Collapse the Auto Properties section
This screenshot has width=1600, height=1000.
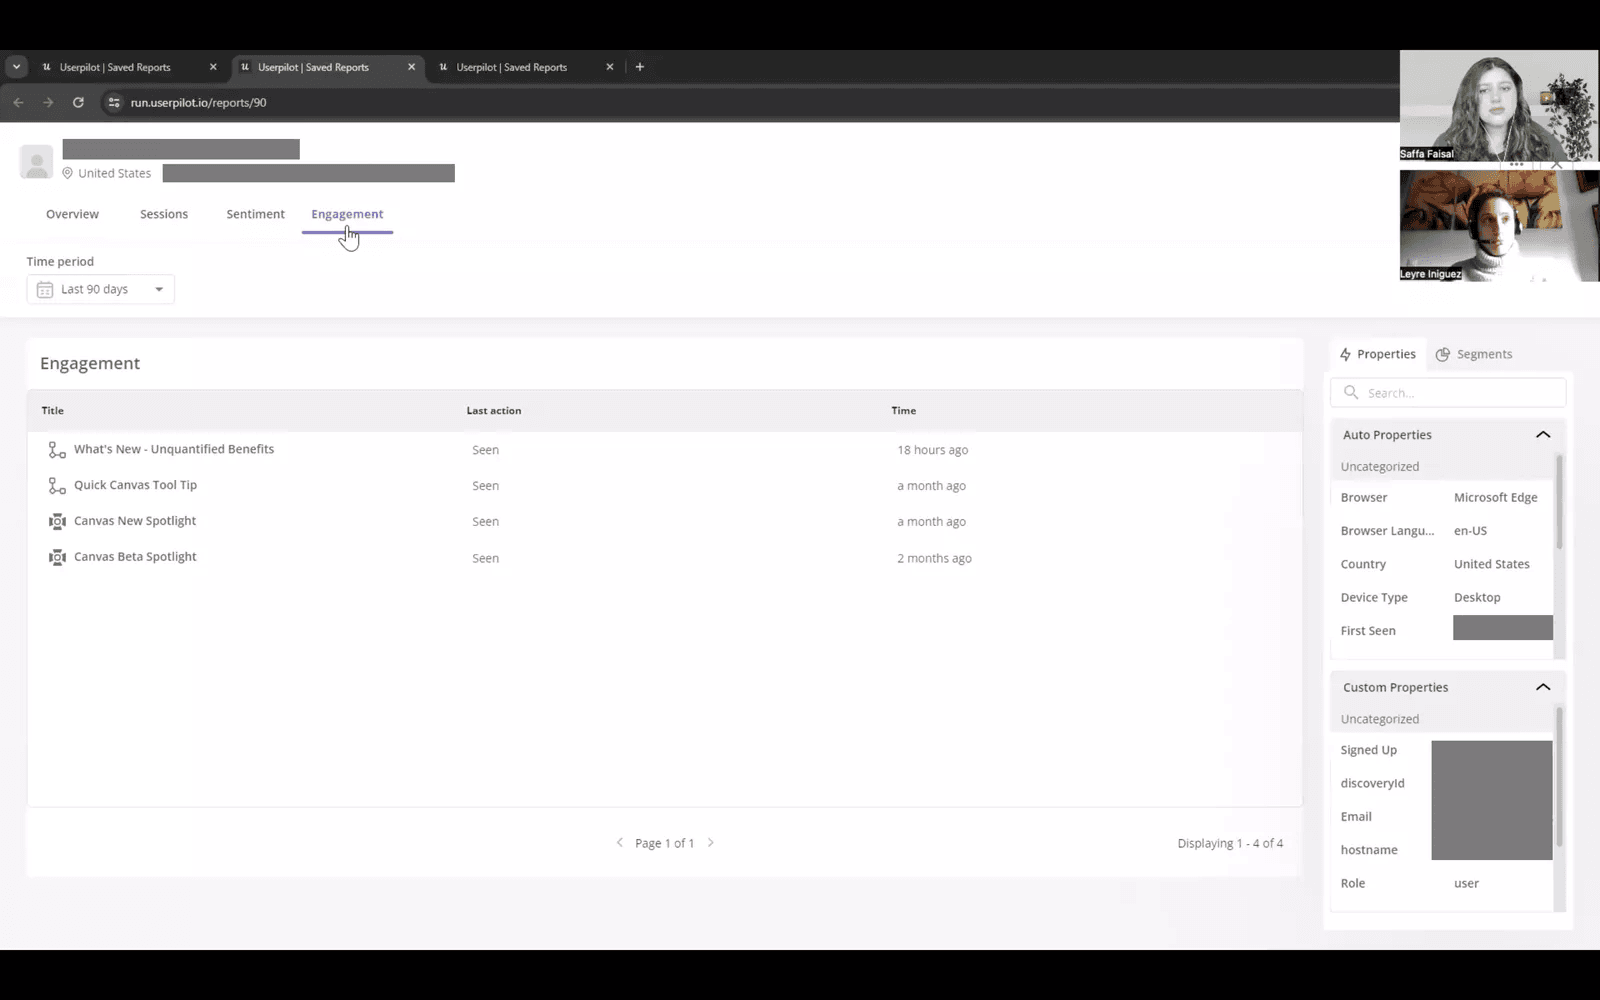tap(1543, 434)
